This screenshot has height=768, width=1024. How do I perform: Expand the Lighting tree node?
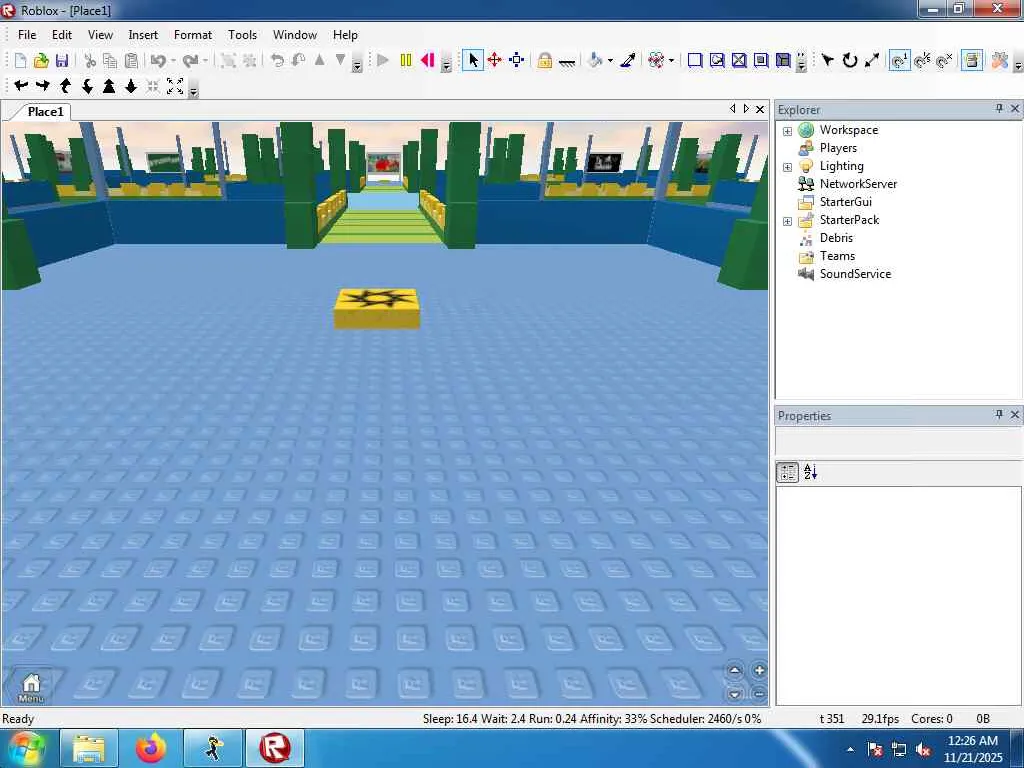coord(787,167)
